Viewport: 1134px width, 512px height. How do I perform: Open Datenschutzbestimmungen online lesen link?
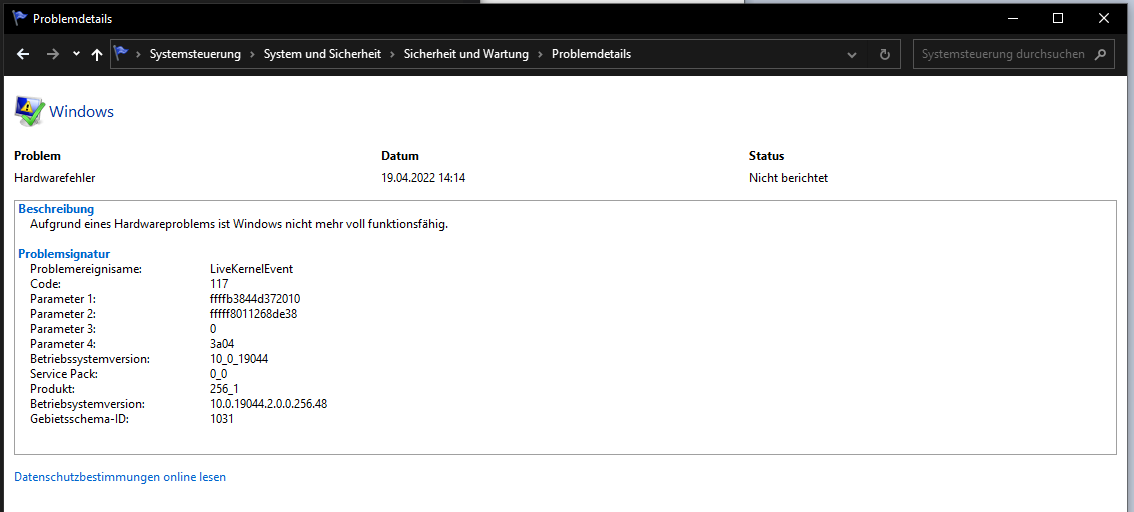120,477
